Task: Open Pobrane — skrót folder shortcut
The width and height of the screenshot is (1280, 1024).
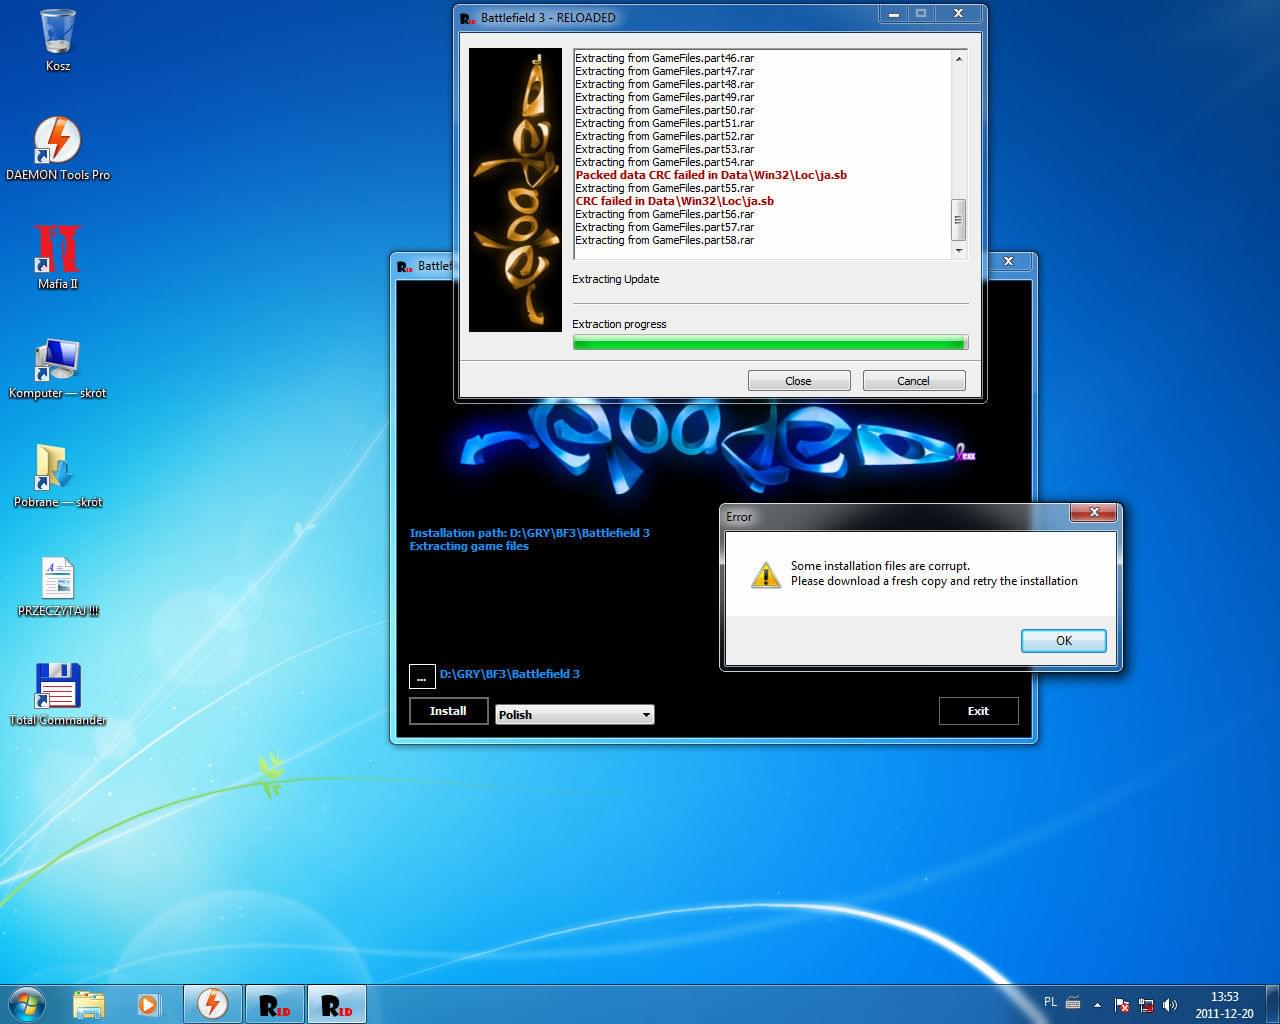Action: tap(58, 476)
